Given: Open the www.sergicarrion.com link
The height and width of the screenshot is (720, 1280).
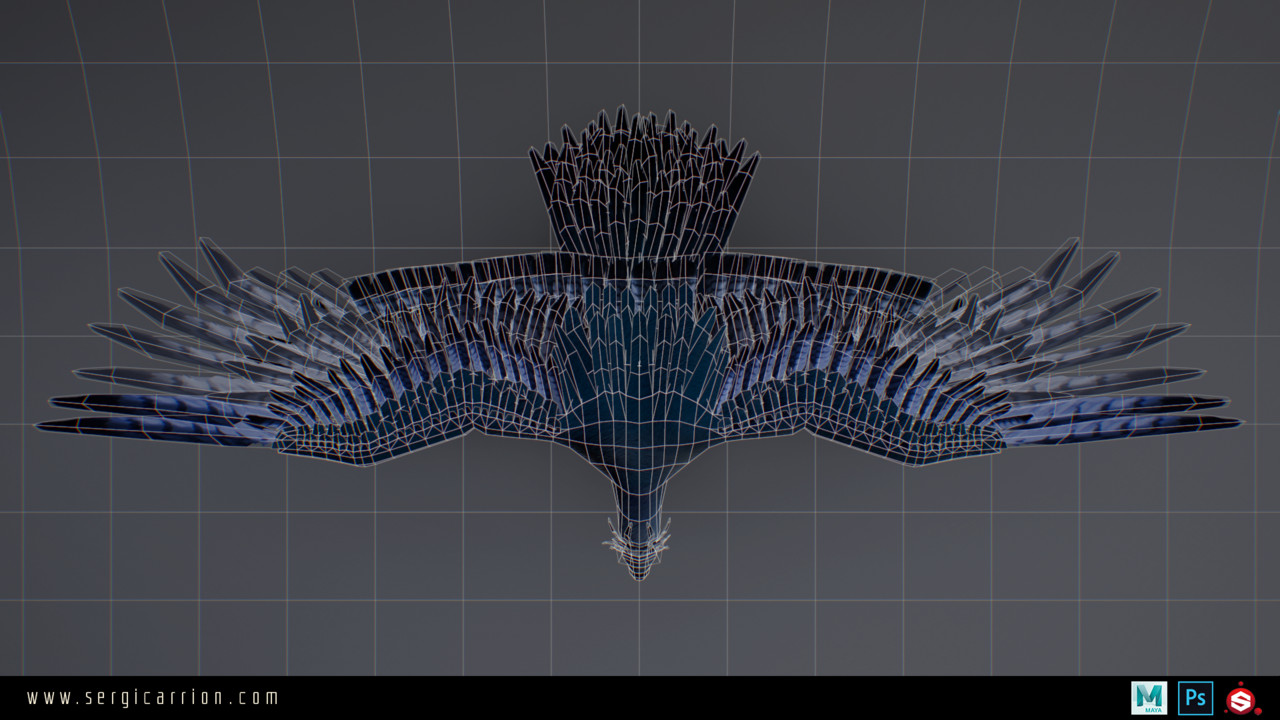Looking at the screenshot, I should click(x=153, y=698).
